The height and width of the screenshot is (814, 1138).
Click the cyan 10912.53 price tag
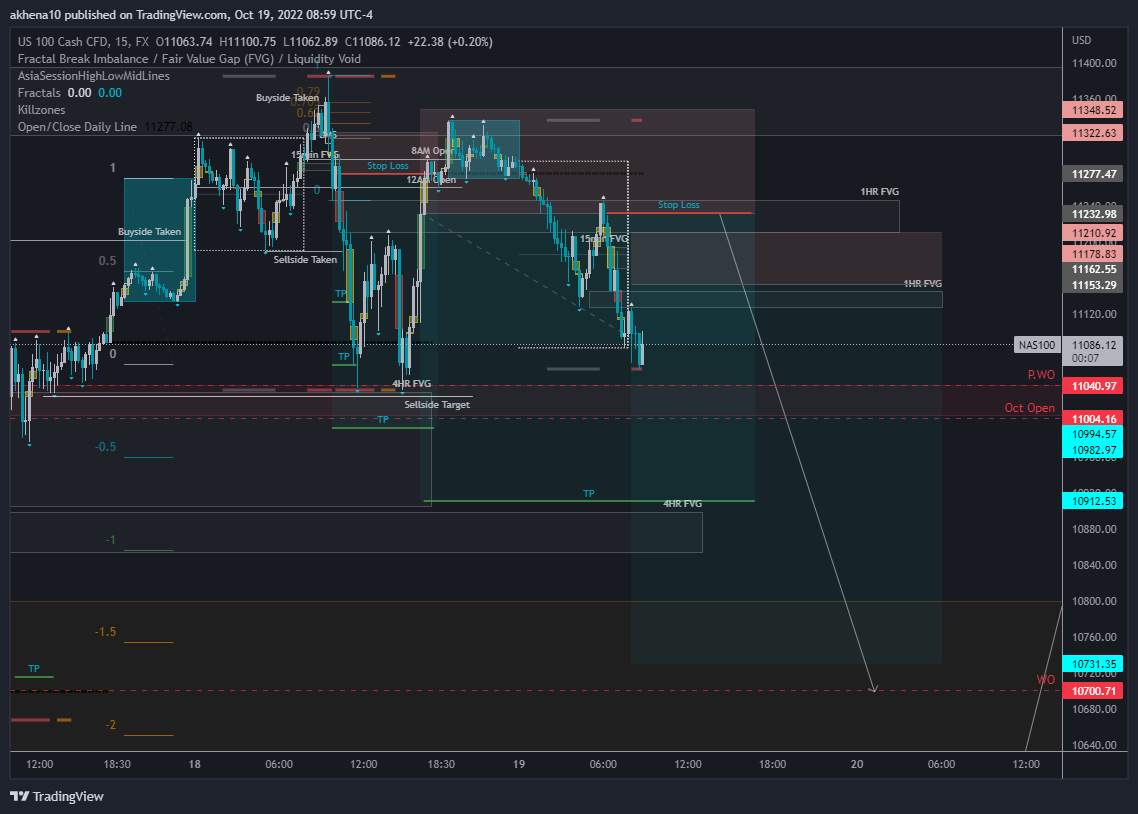tap(1094, 501)
